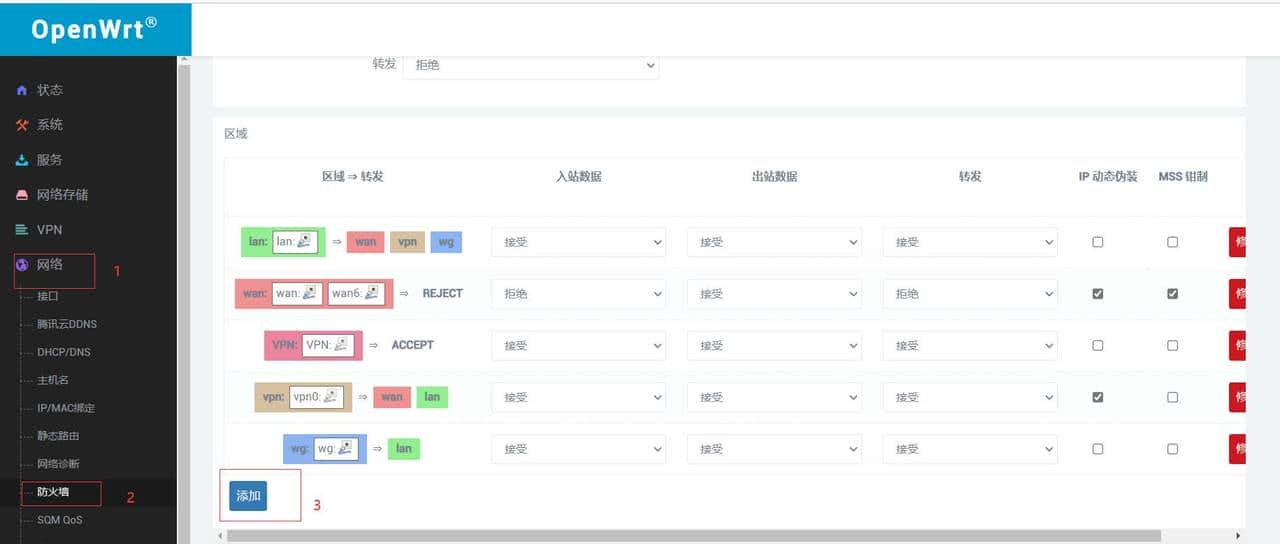Click the OpenWrt logo
1280x544 pixels.
pyautogui.click(x=95, y=29)
